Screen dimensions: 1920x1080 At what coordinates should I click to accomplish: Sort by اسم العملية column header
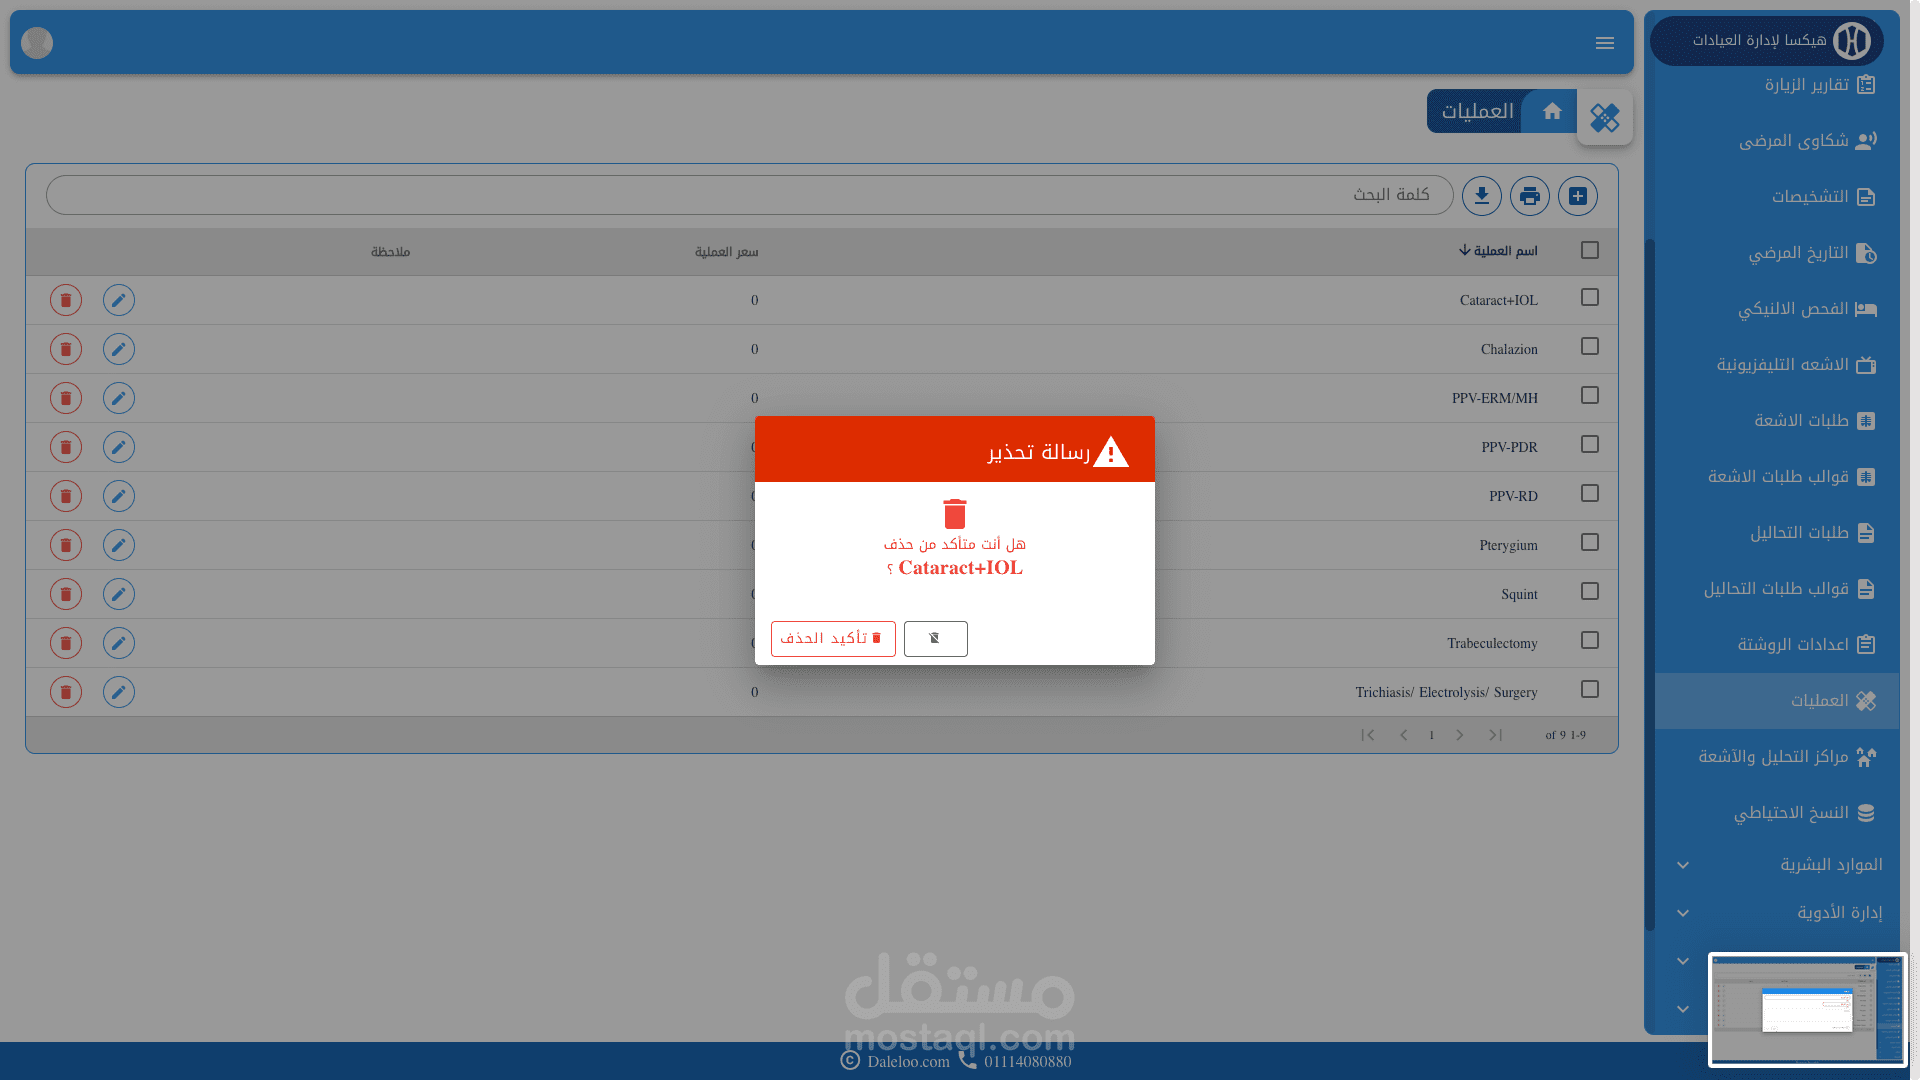(x=1498, y=251)
